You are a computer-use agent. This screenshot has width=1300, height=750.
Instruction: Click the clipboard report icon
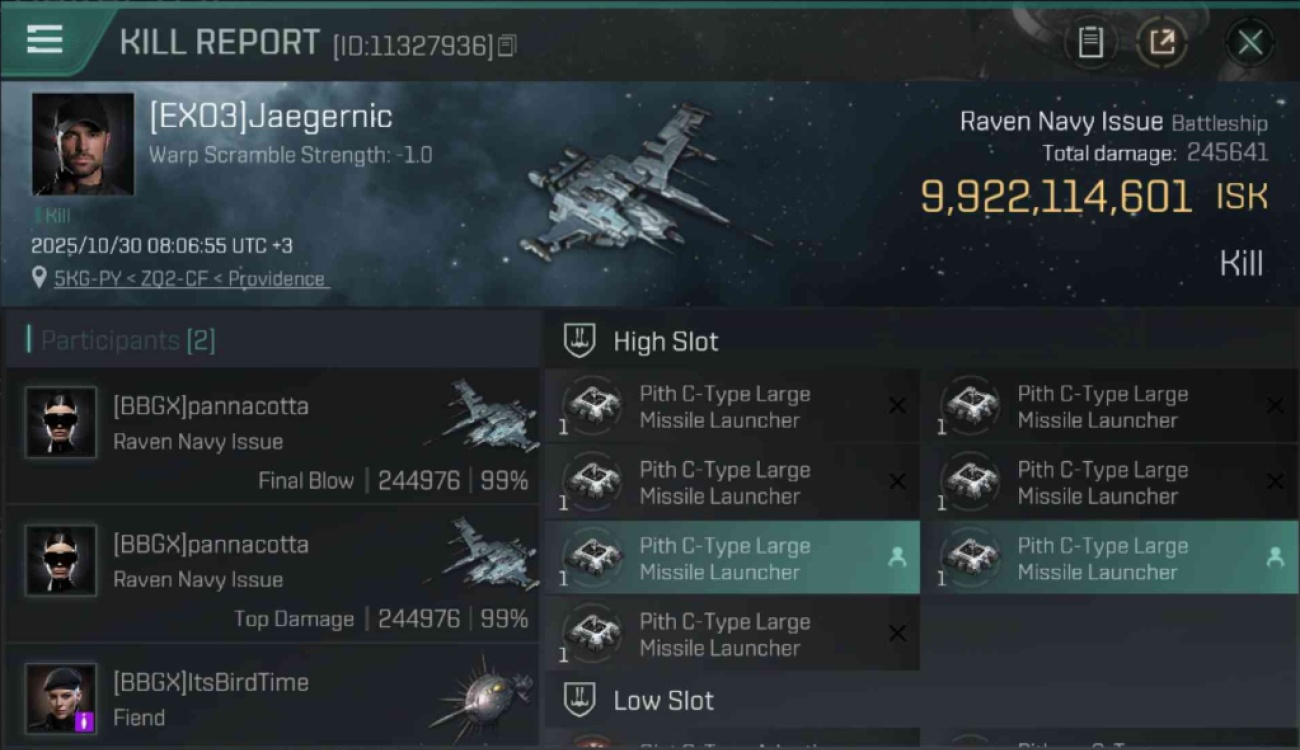(1090, 42)
